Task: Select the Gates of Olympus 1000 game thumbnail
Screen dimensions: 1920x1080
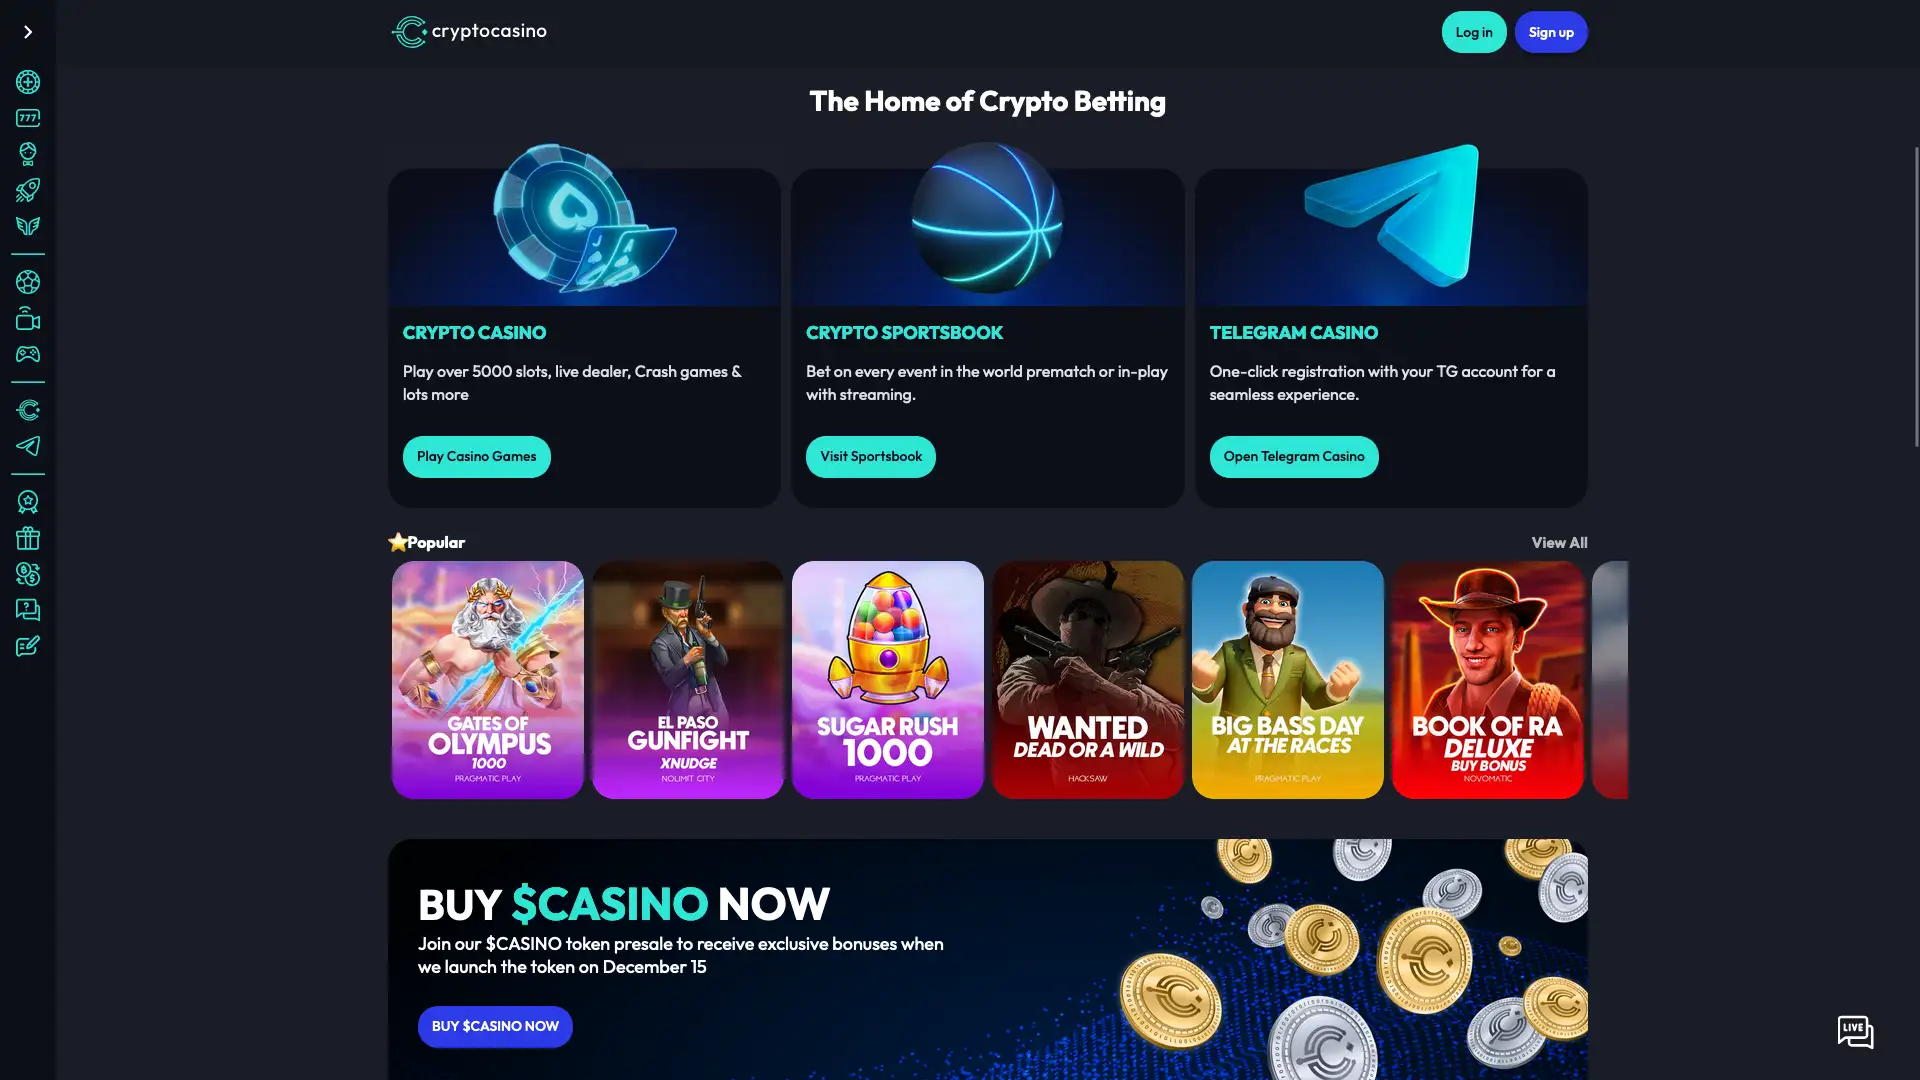Action: coord(488,680)
